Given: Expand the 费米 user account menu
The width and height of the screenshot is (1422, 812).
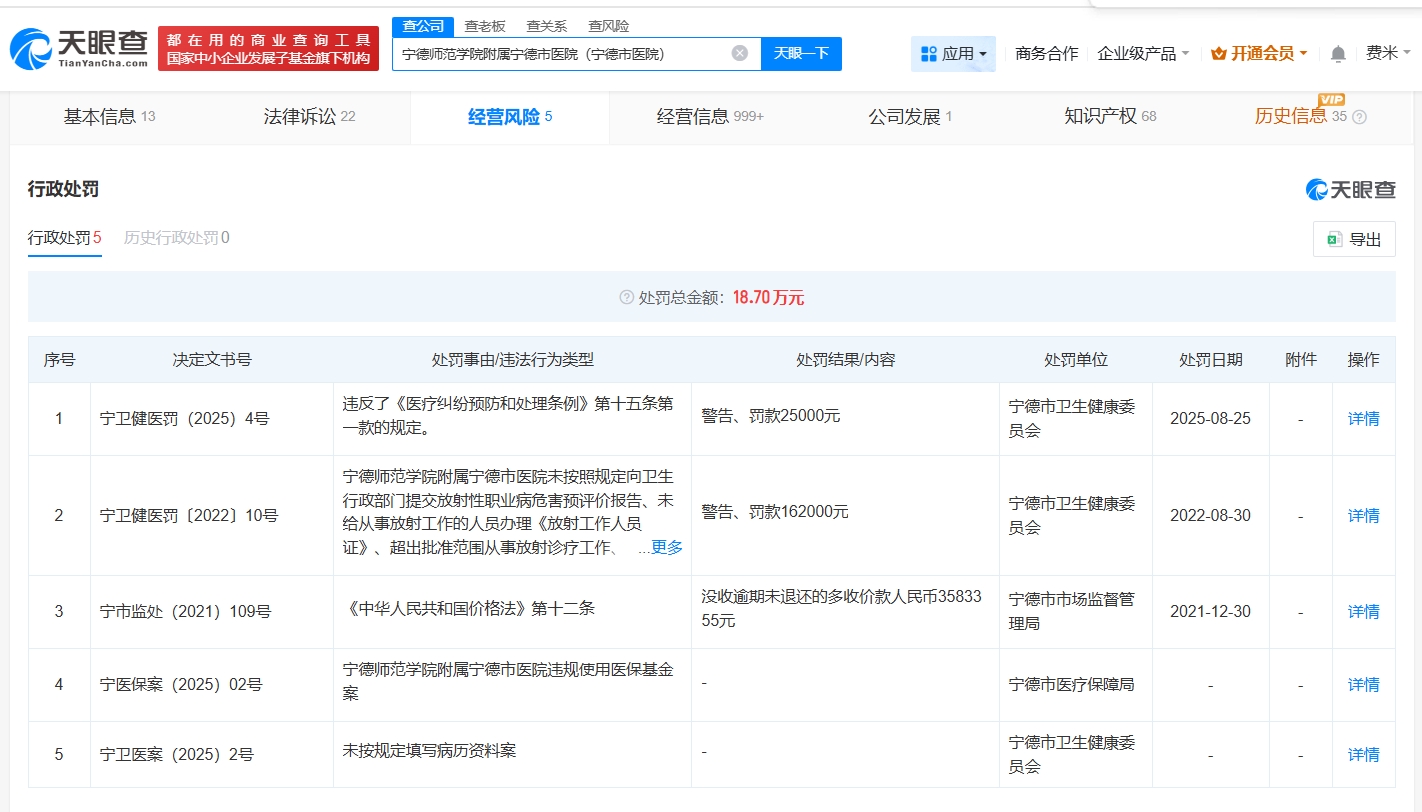Looking at the screenshot, I should point(1388,54).
